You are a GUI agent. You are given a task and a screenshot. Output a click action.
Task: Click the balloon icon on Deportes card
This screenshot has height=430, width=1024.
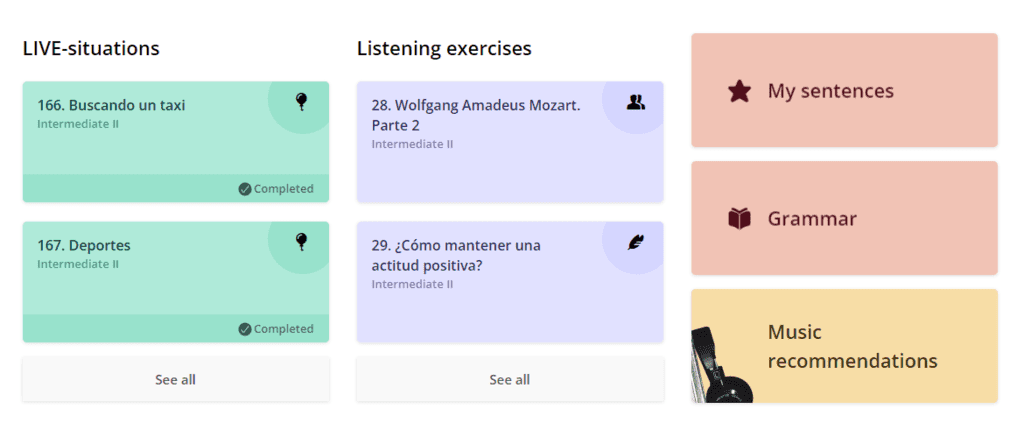(x=301, y=241)
